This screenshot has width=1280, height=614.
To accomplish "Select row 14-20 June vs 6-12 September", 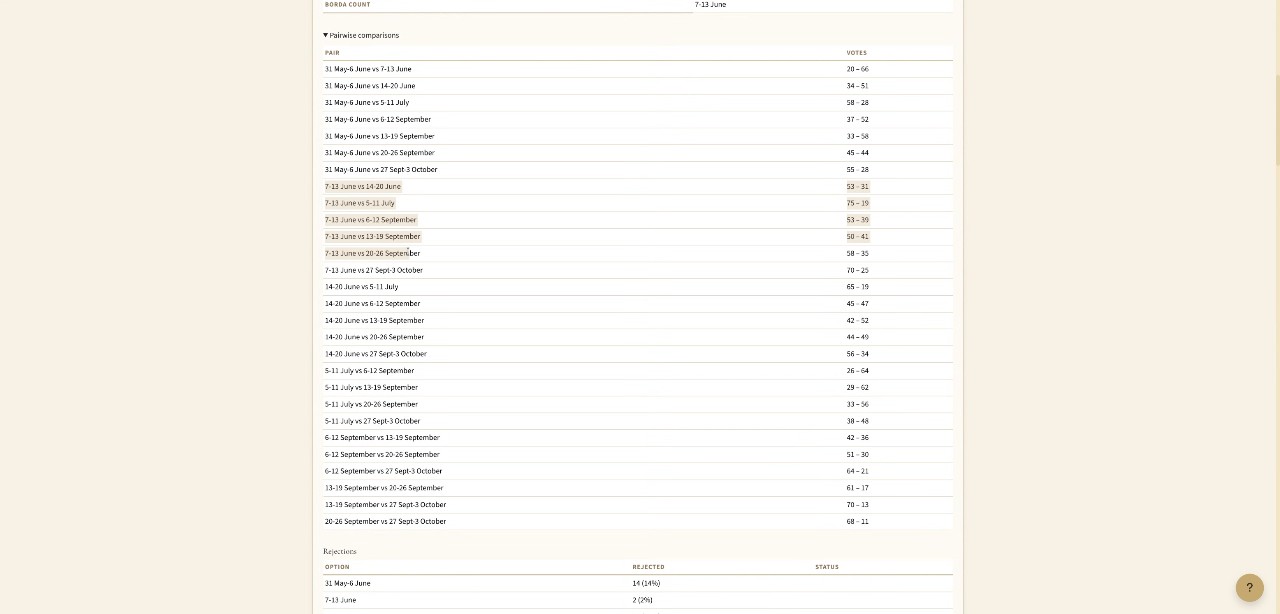I will (x=638, y=303).
